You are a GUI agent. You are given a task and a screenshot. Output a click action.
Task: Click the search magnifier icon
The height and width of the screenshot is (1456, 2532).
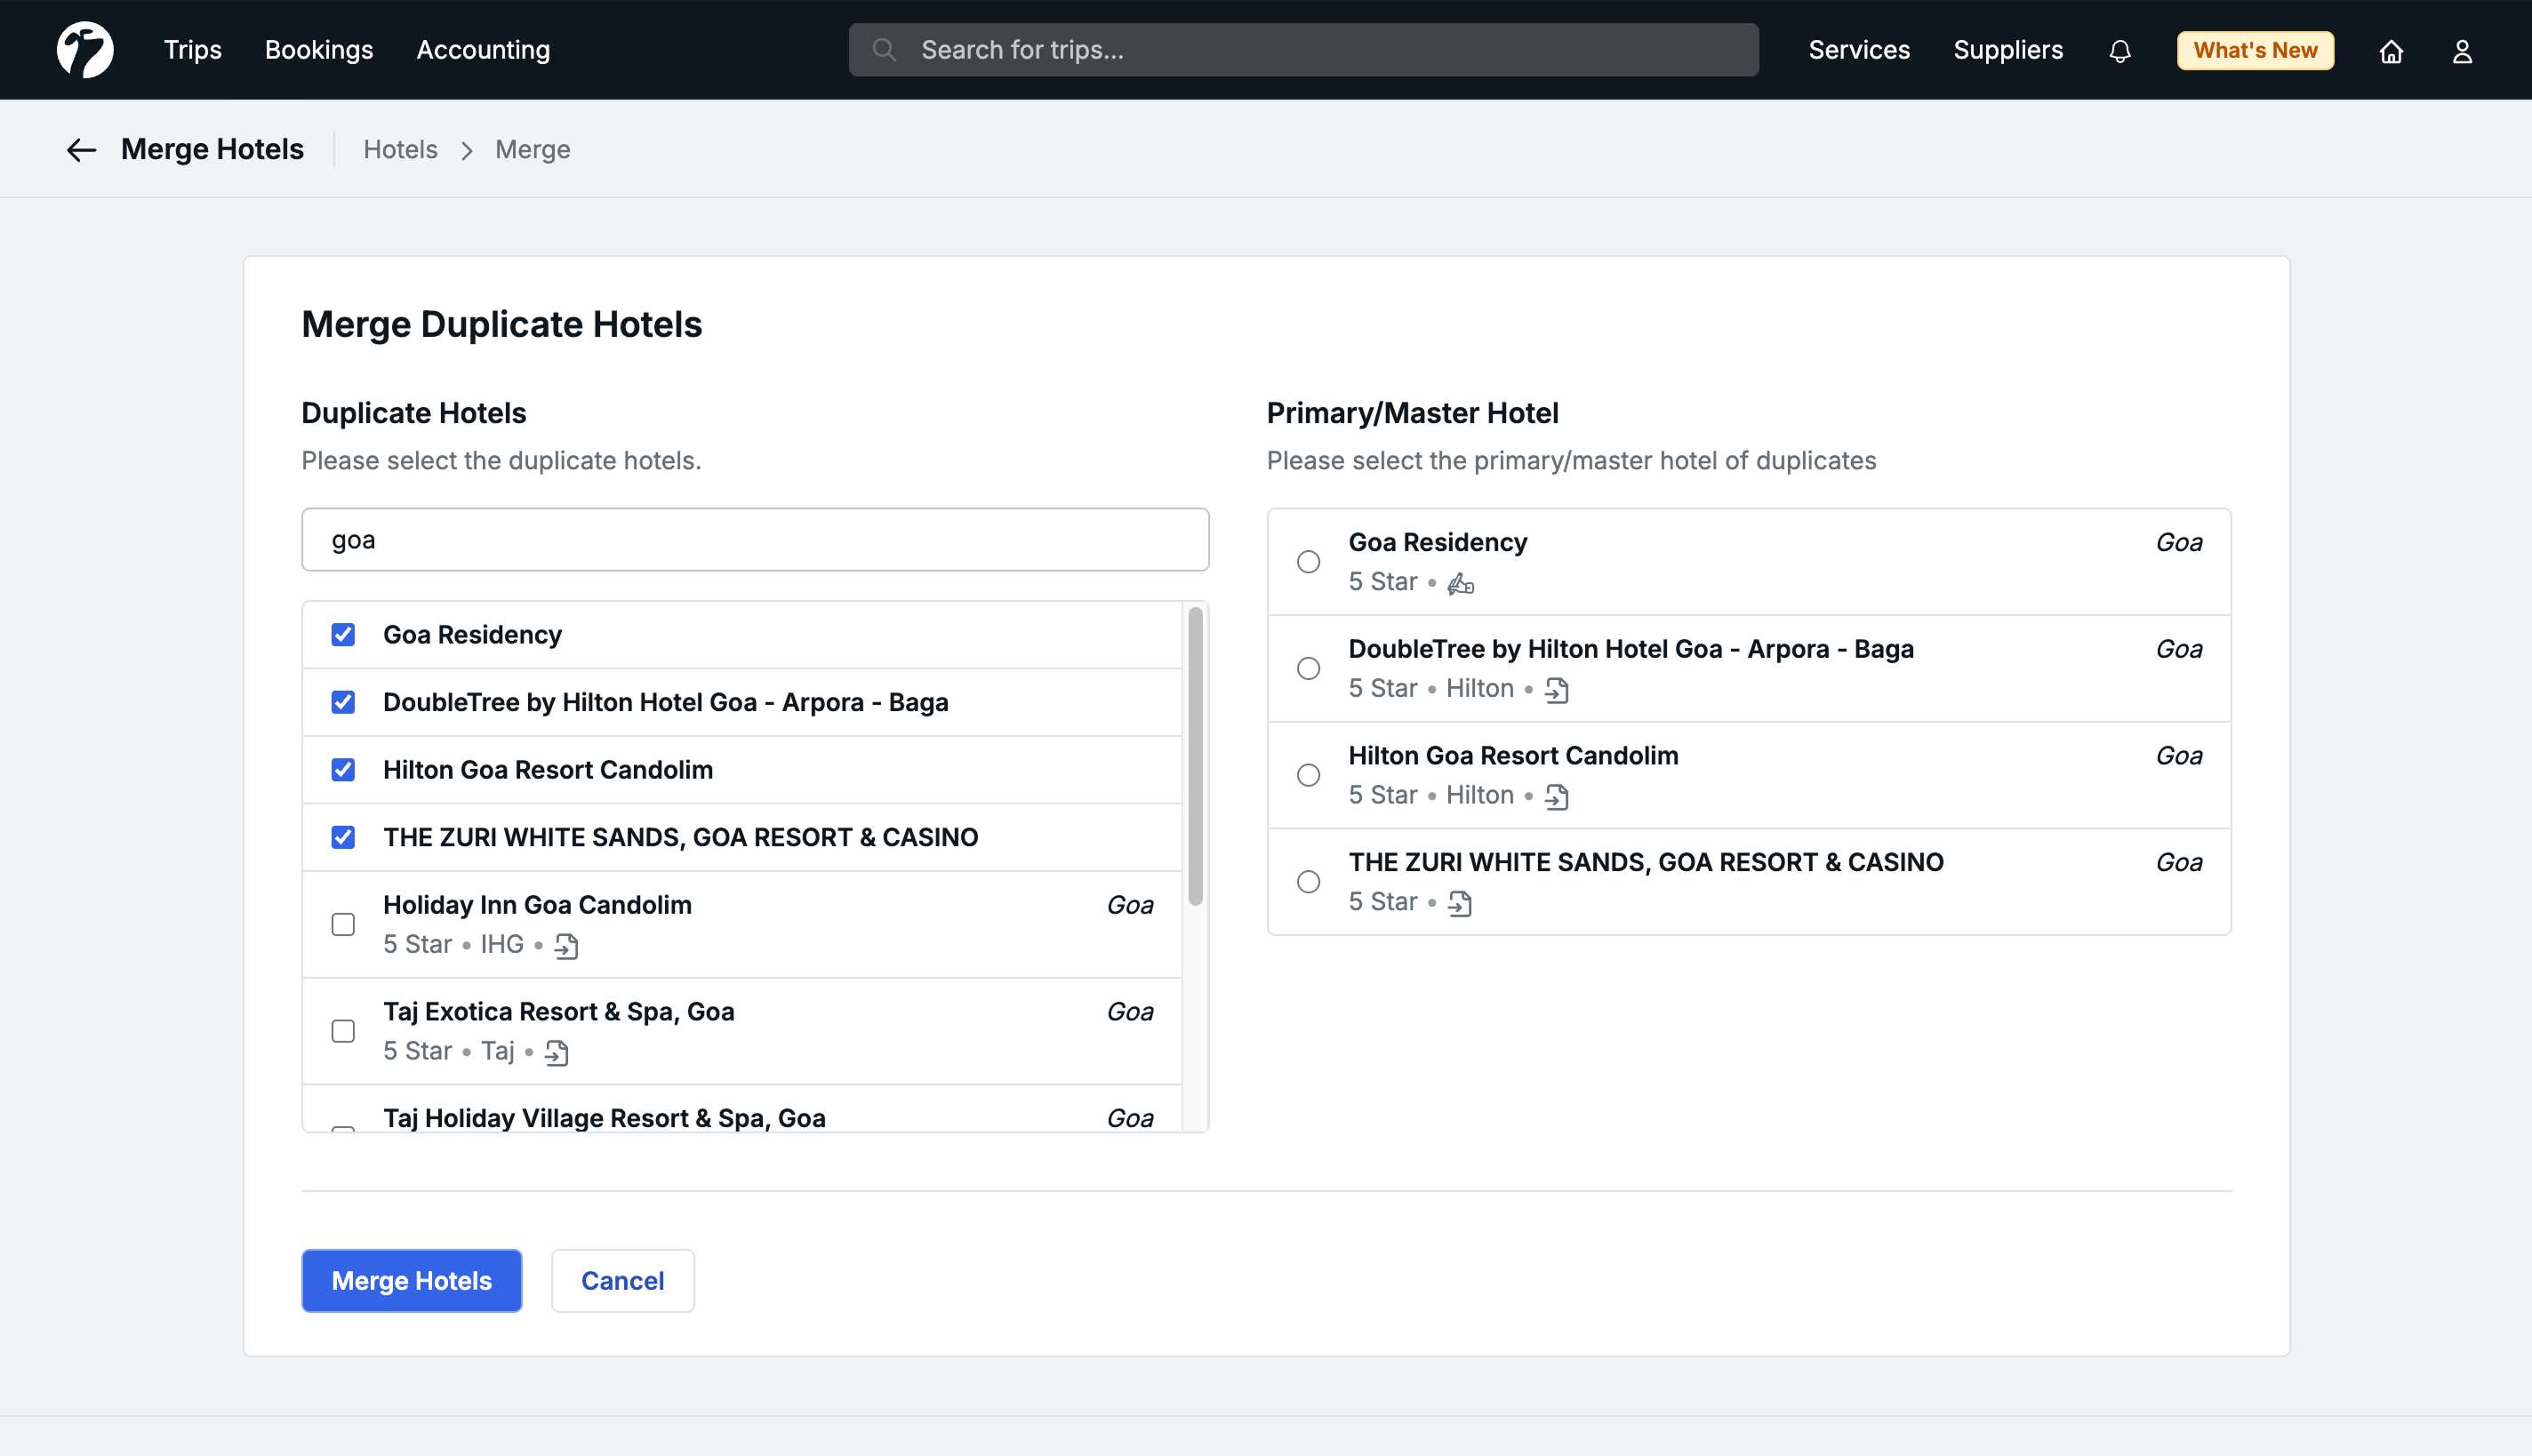pos(884,50)
